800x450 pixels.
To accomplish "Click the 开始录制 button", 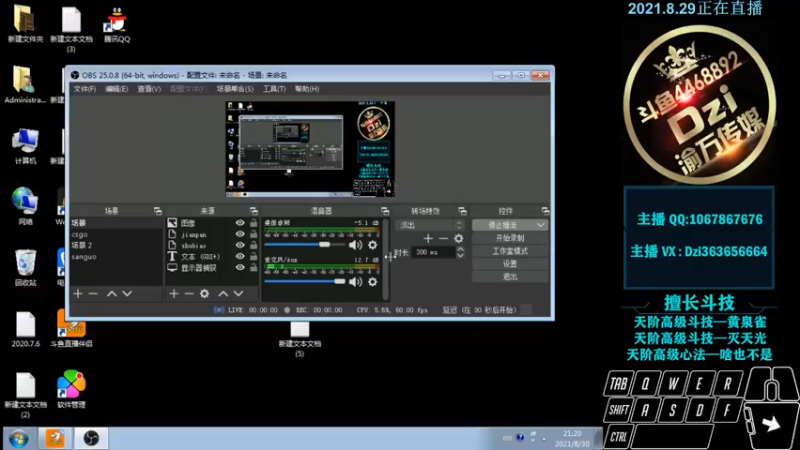I will click(x=510, y=238).
